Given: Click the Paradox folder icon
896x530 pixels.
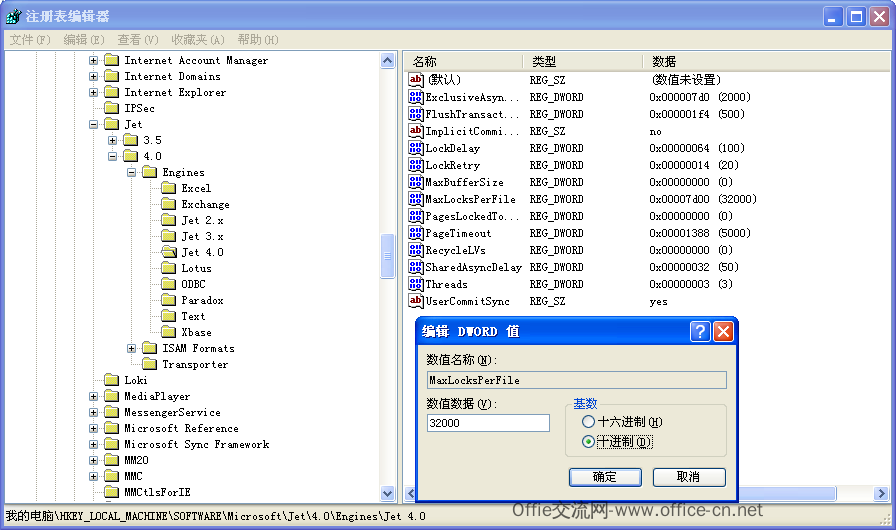Looking at the screenshot, I should (169, 300).
